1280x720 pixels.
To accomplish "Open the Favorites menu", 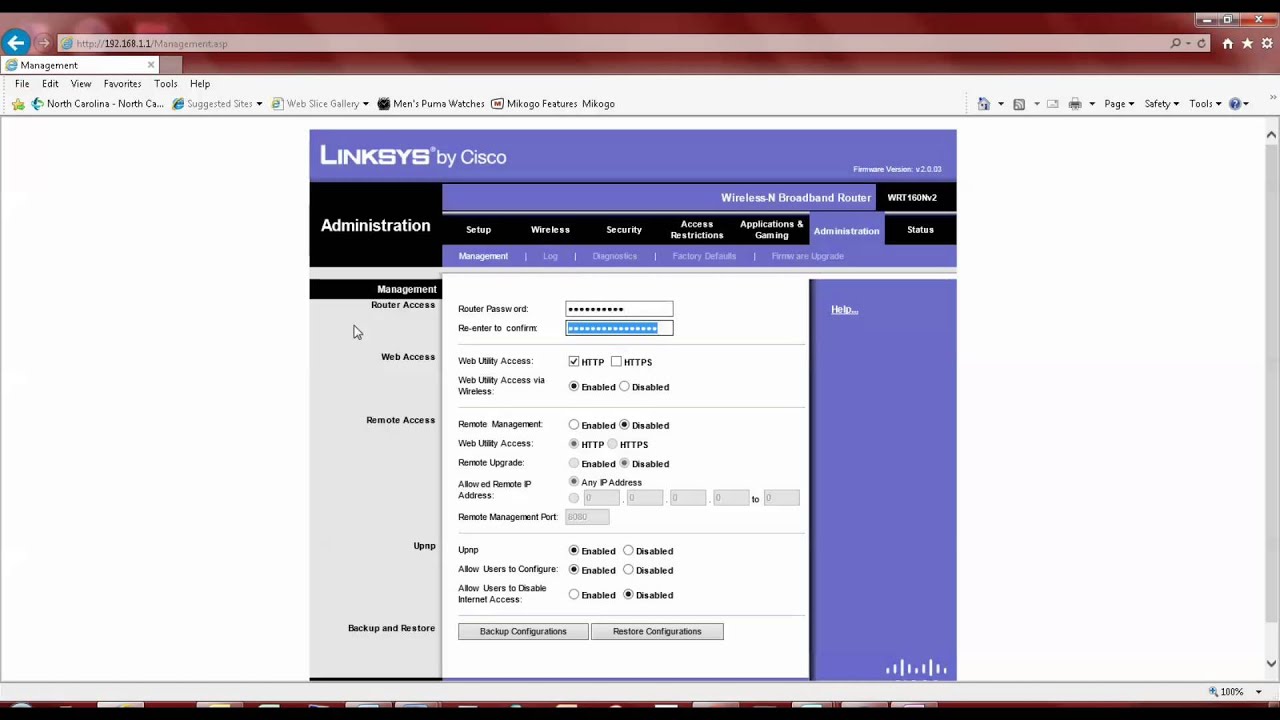I will (122, 84).
